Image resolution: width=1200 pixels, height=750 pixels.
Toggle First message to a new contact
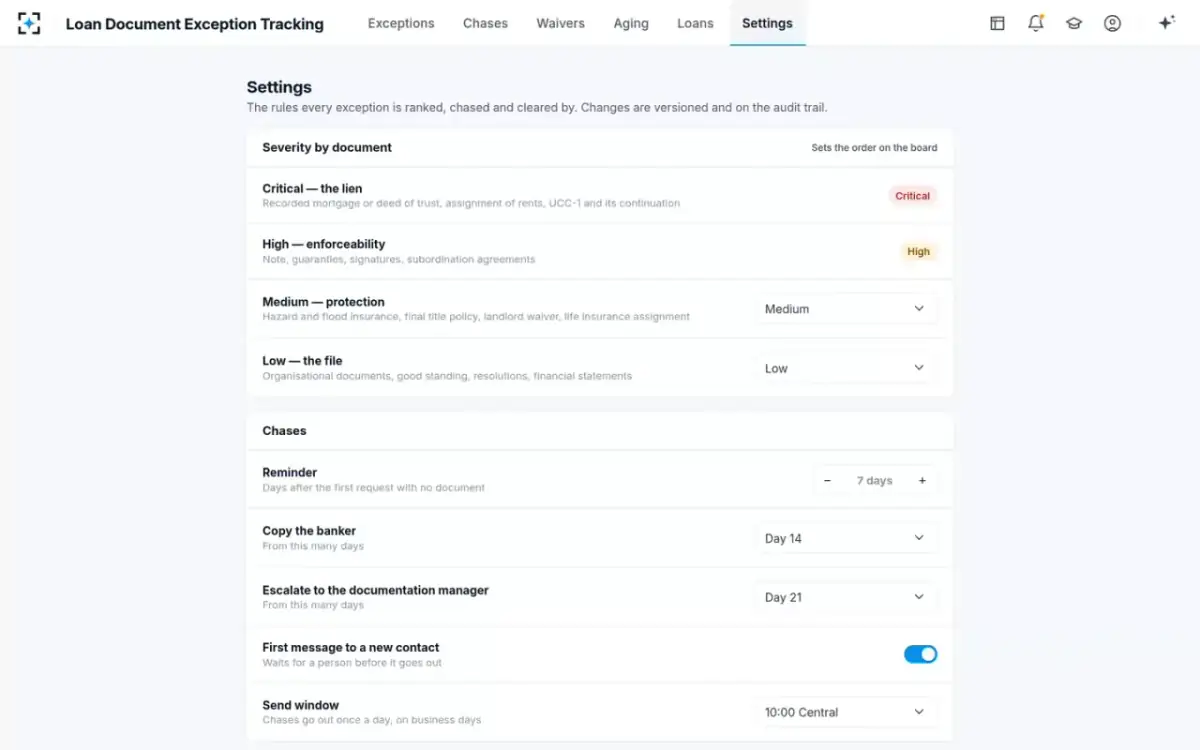coord(920,654)
